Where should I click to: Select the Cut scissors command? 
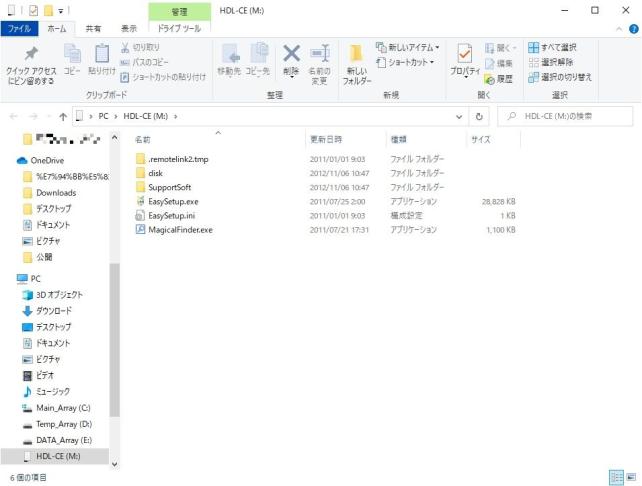[140, 47]
